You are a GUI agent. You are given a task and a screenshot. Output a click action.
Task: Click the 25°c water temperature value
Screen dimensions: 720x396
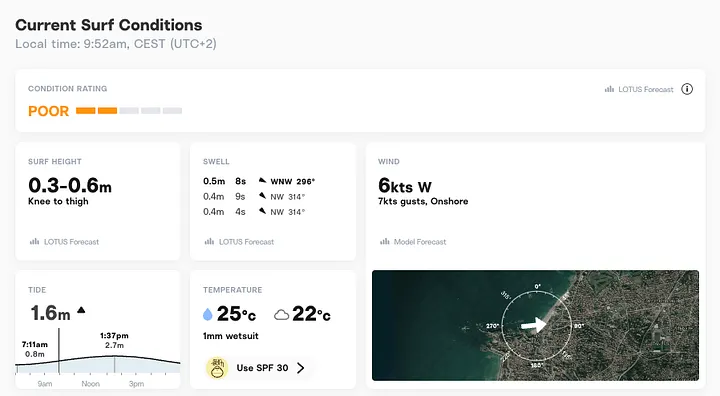point(236,314)
